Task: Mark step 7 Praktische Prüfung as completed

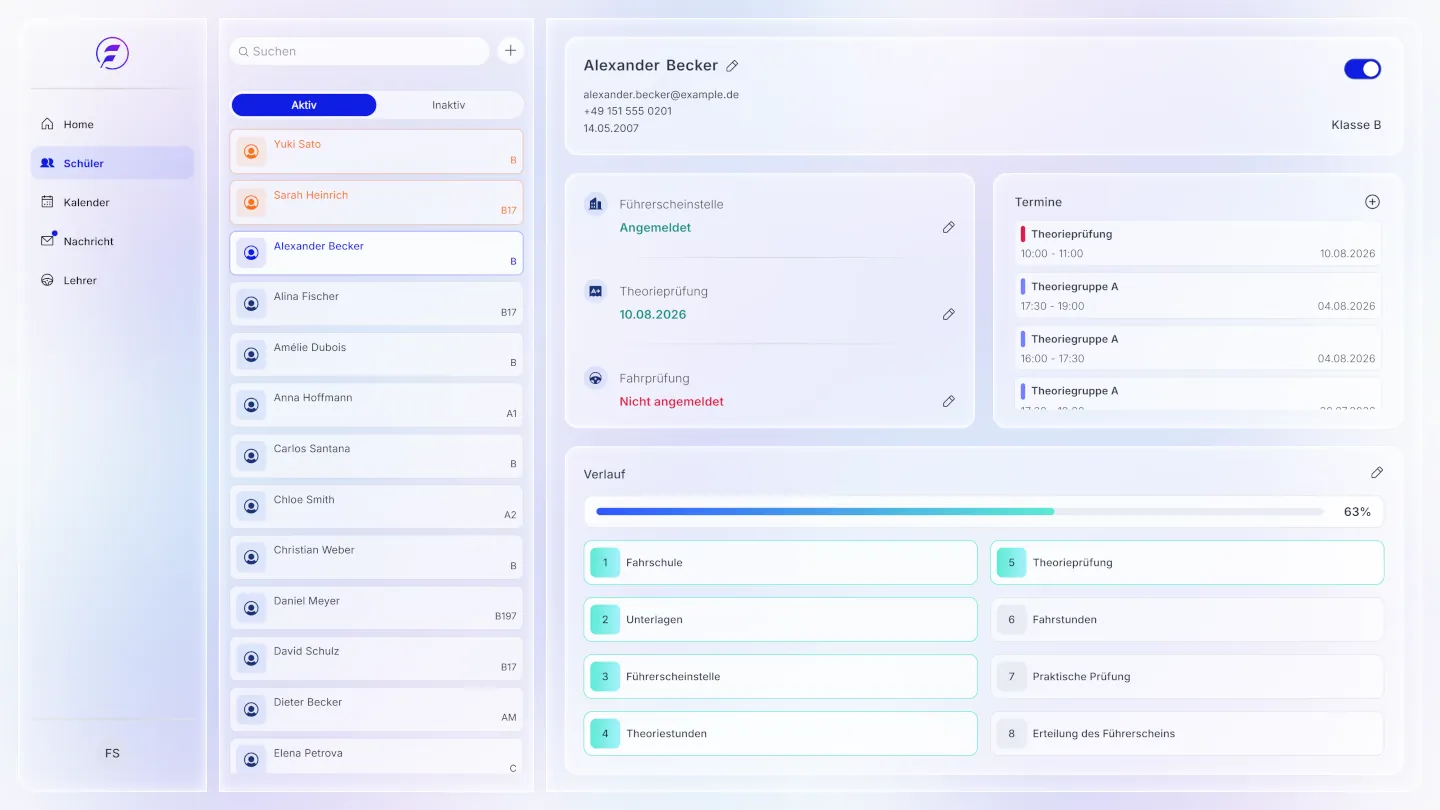Action: coord(1187,677)
